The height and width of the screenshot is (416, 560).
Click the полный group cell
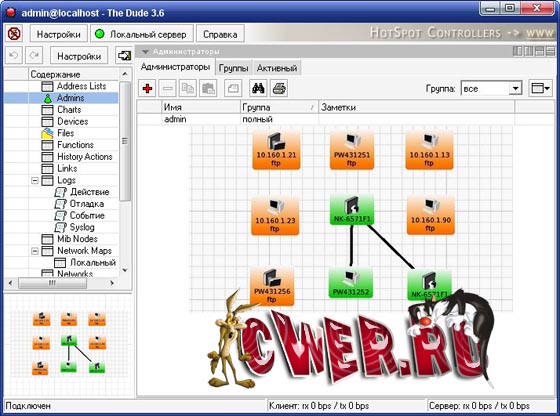coord(257,119)
